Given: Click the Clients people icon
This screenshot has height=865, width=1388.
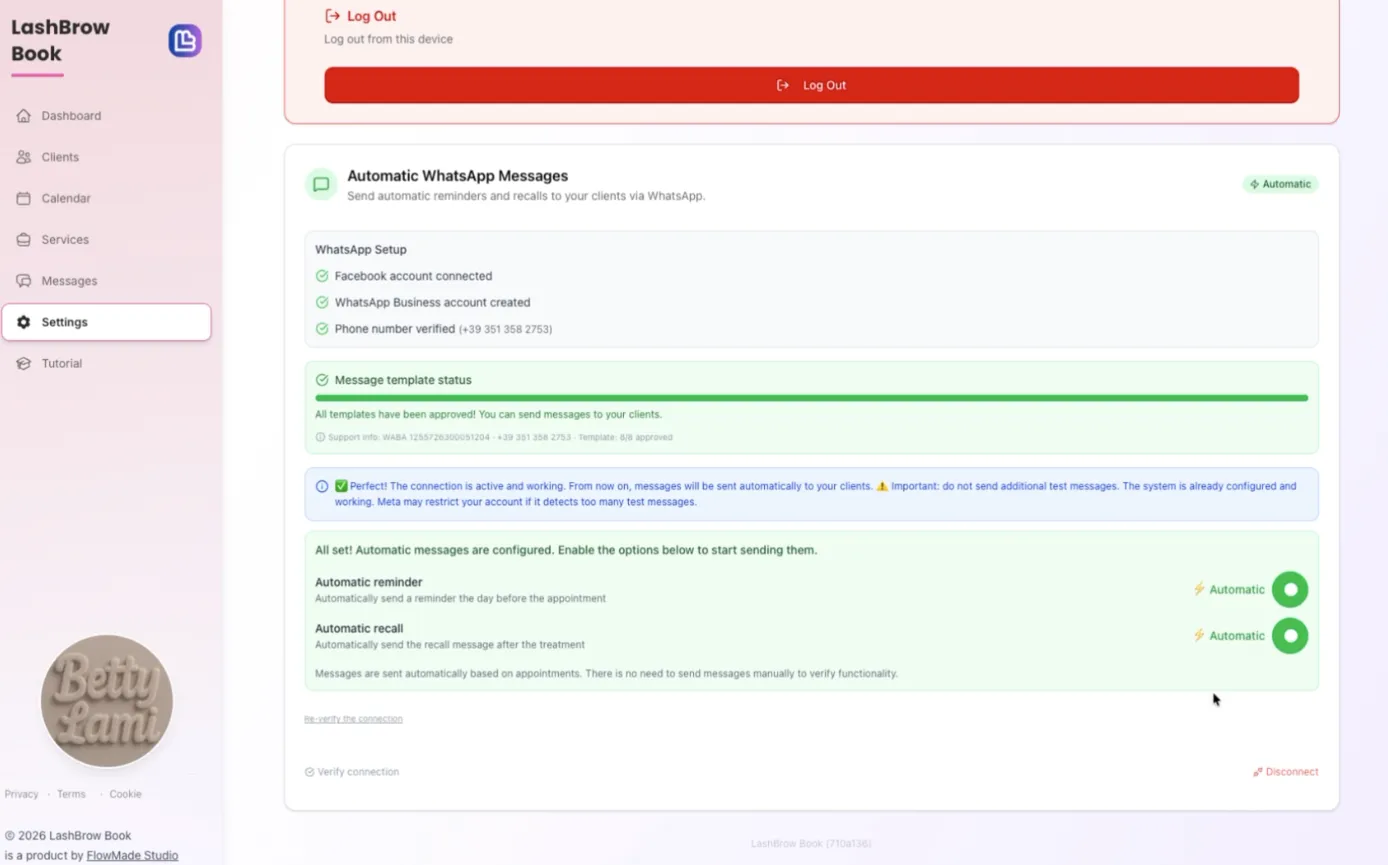Looking at the screenshot, I should (23, 157).
